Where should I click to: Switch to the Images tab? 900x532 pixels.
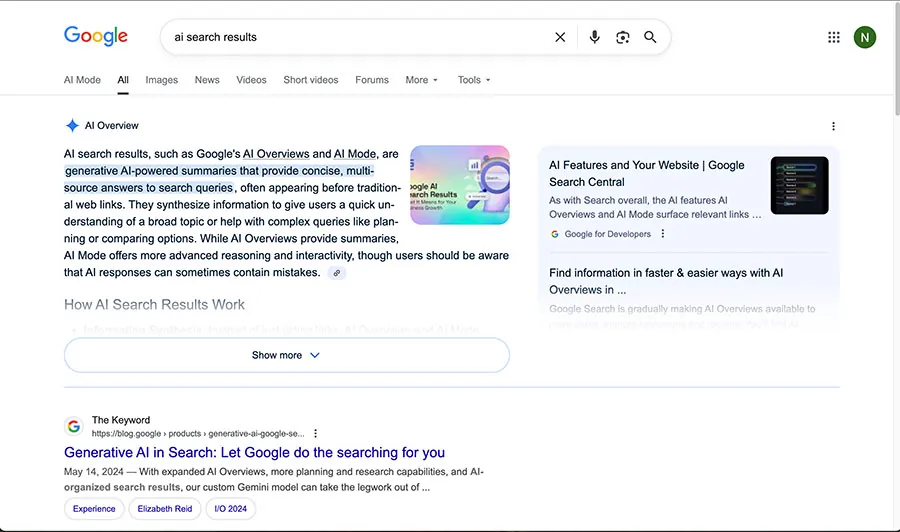pos(161,80)
